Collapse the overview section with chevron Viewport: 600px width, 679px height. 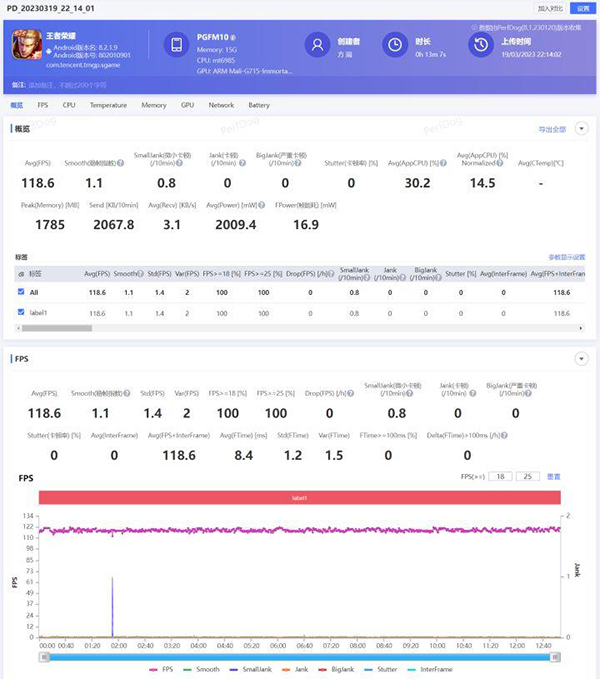580,129
